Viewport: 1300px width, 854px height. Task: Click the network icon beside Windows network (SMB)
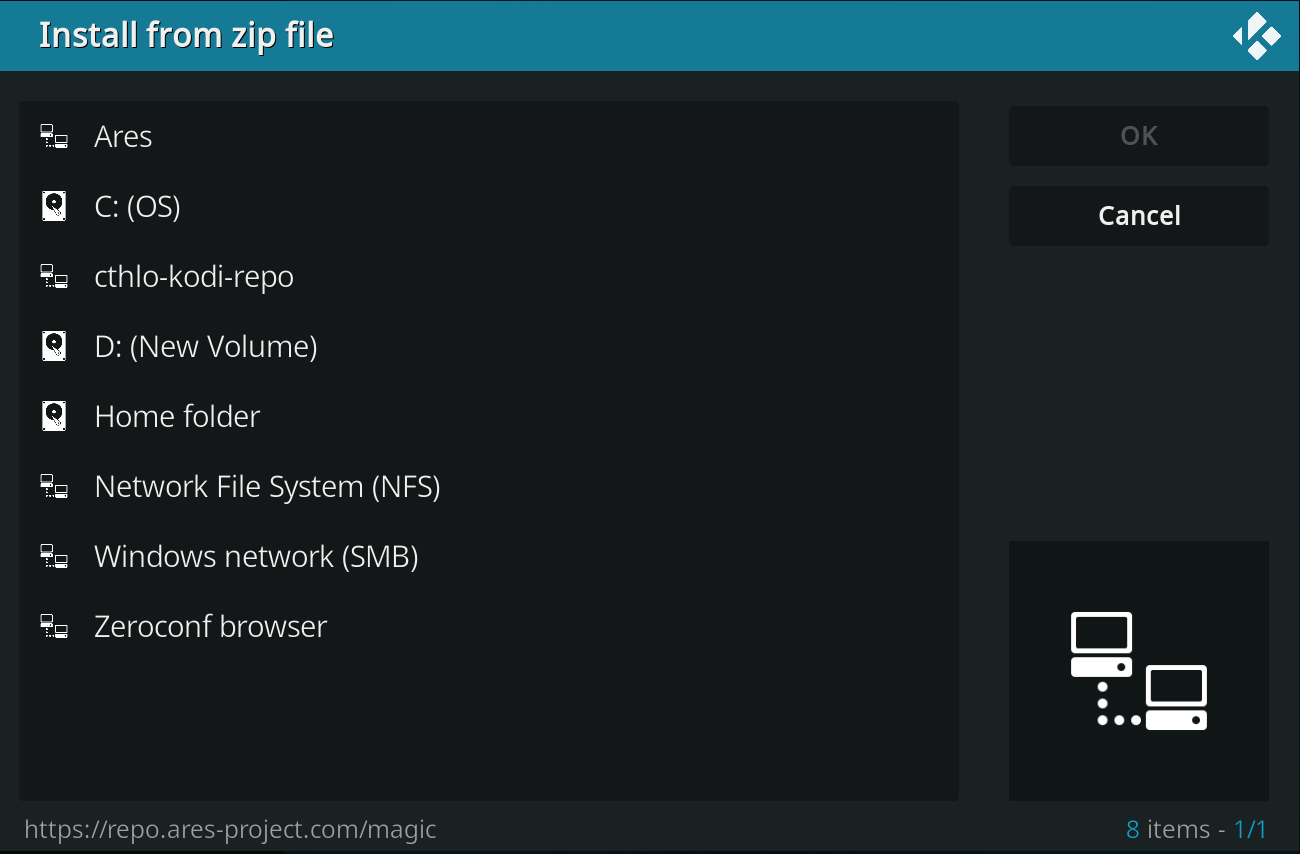click(x=54, y=556)
